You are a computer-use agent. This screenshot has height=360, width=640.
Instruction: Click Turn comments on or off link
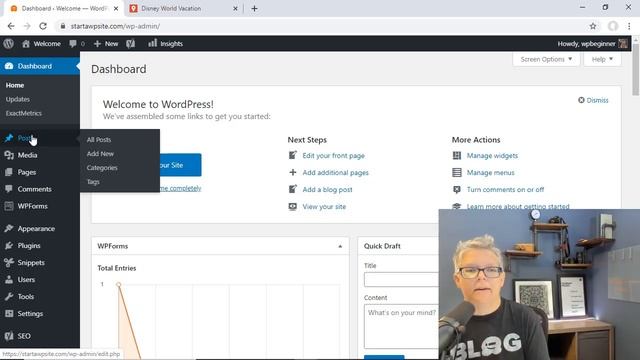pos(505,189)
